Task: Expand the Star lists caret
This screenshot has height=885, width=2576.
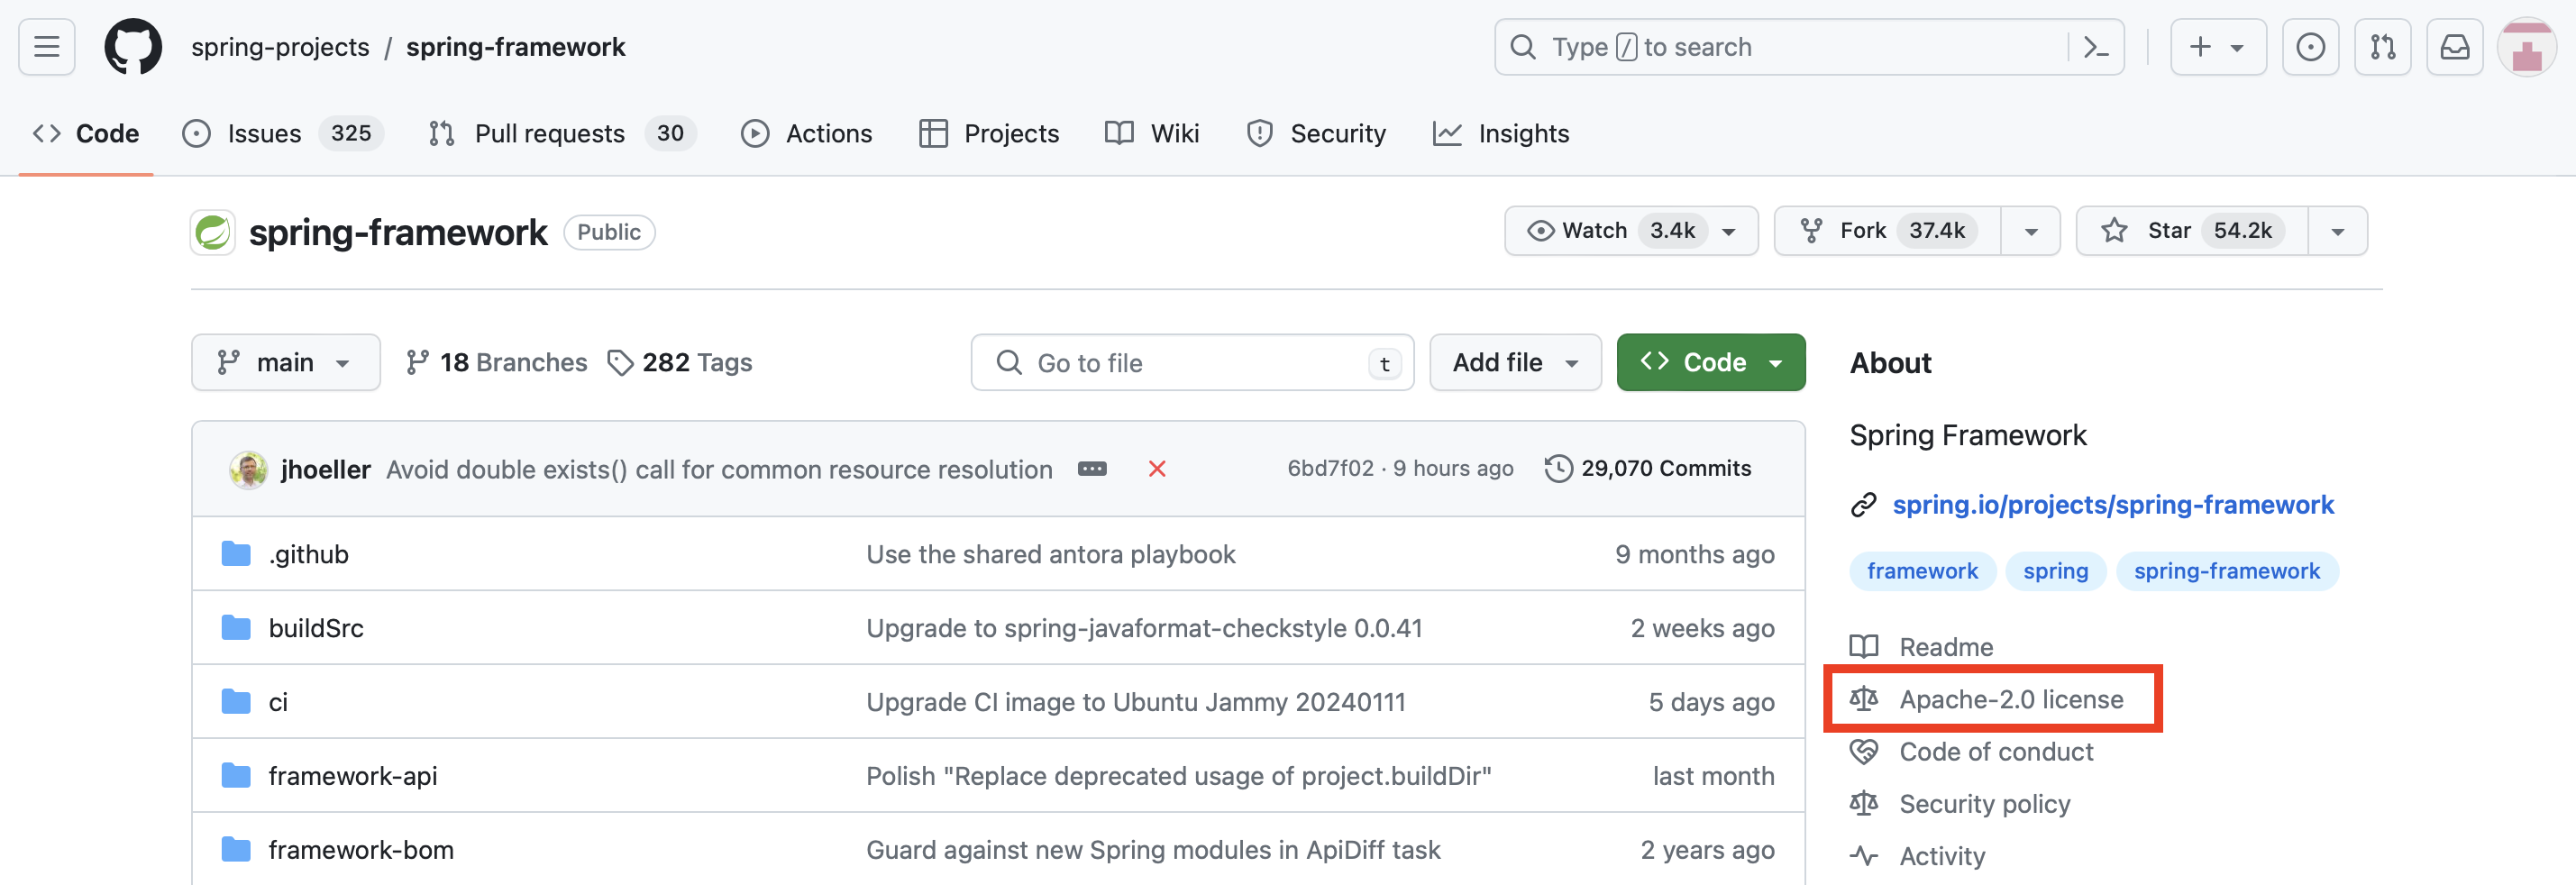Action: (x=2337, y=231)
